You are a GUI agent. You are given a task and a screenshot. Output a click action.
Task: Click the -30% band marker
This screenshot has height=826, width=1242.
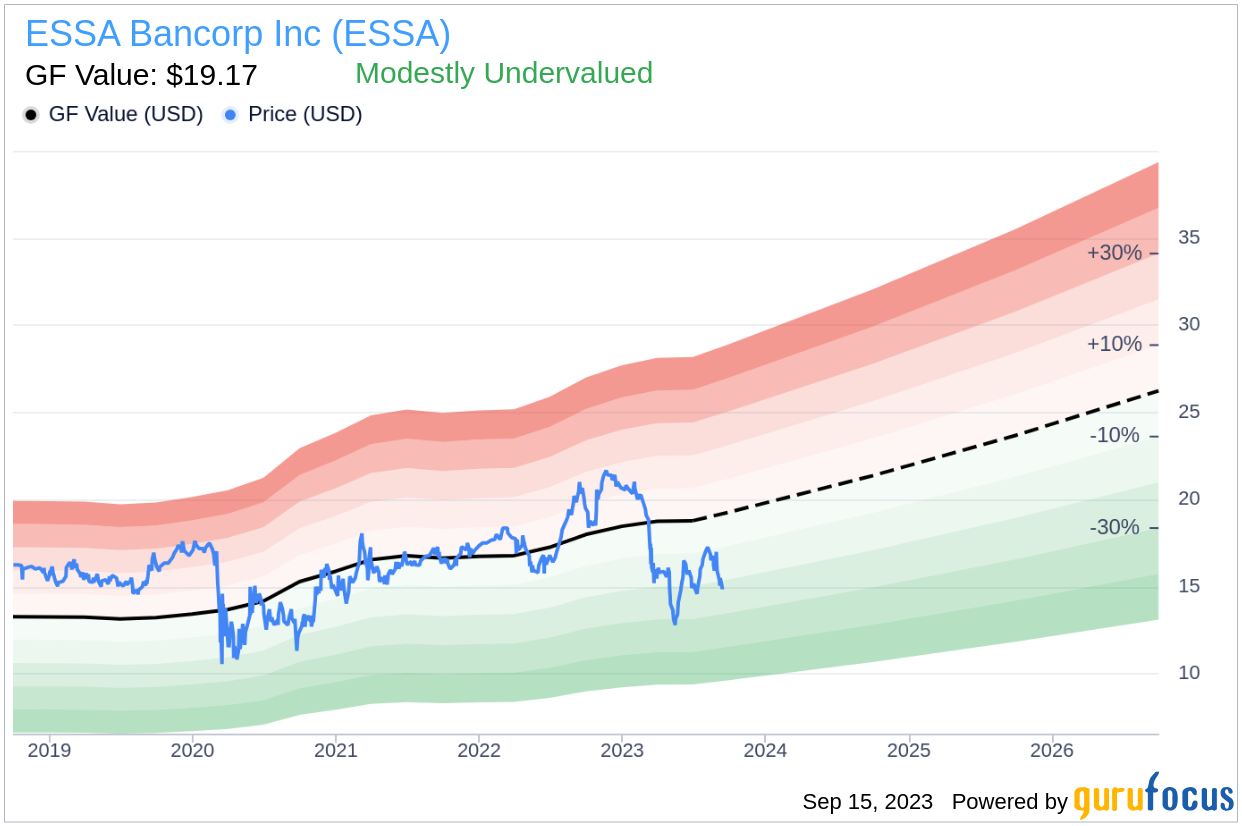click(1115, 527)
